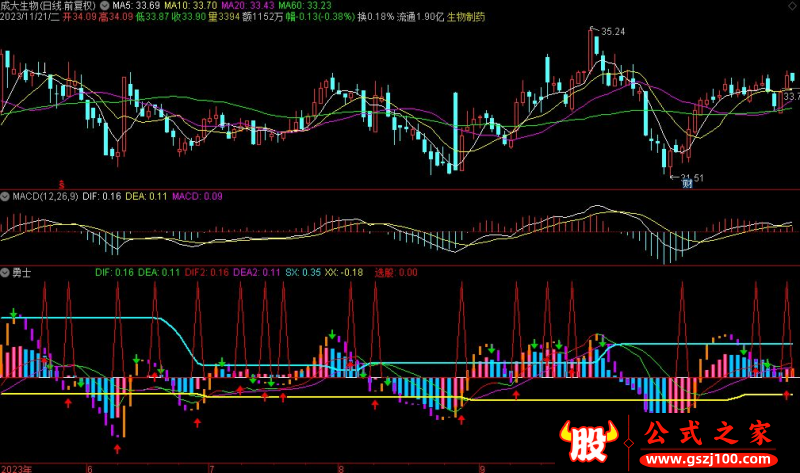Select the 成大生物(日线,前复权) chart title
This screenshot has width=800, height=473.
click(x=48, y=6)
